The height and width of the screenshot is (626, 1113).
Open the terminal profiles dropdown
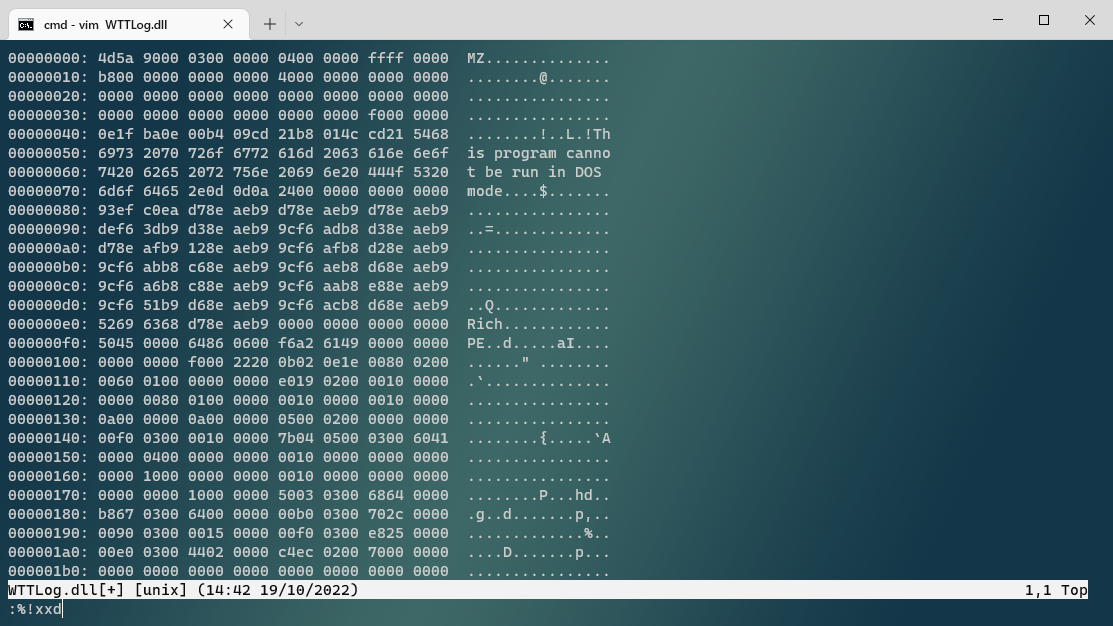pos(299,24)
